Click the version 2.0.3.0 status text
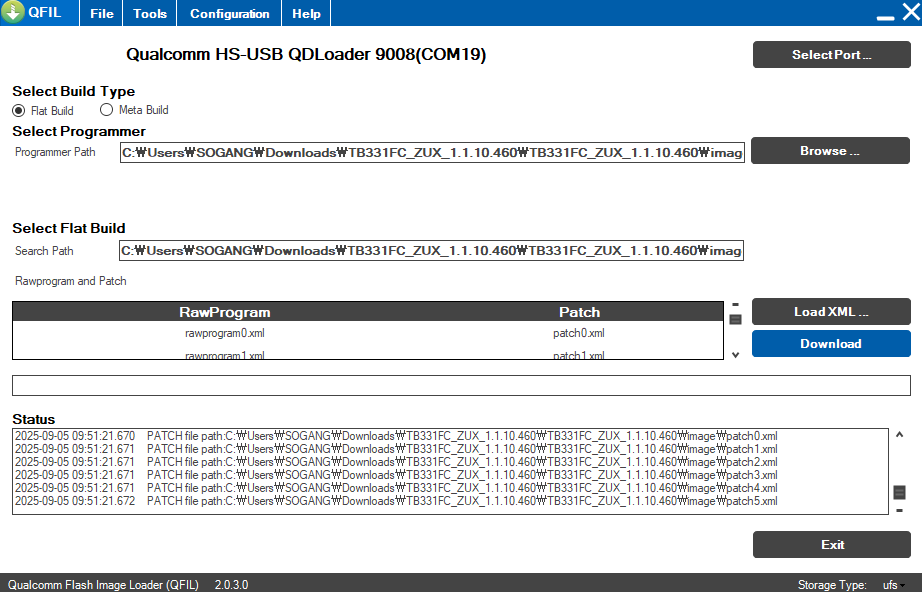The image size is (922, 592). (x=231, y=585)
